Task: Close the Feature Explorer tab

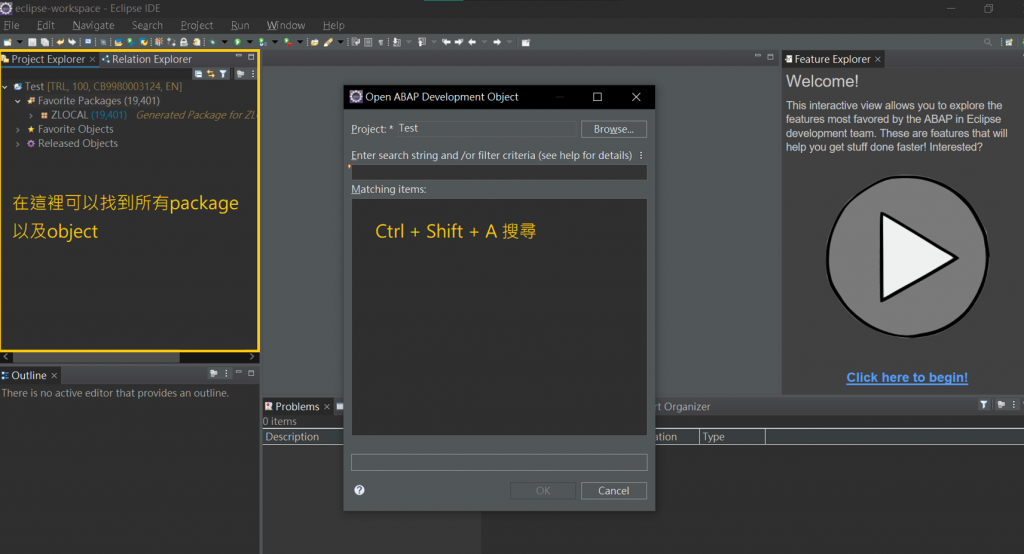Action: 878,59
